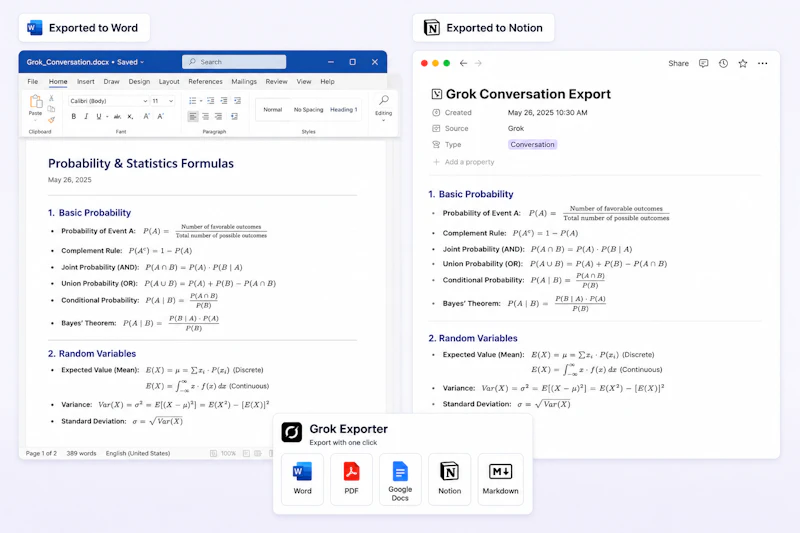Click the 389 words count in status bar

tap(81, 453)
